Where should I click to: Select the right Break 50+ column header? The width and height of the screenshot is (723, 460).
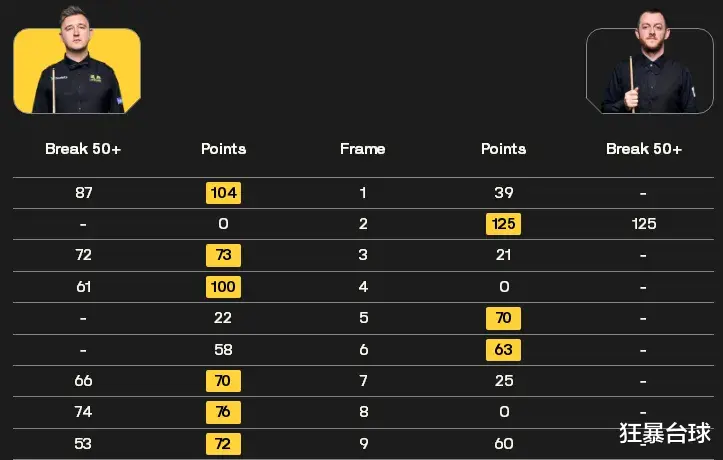(x=644, y=149)
